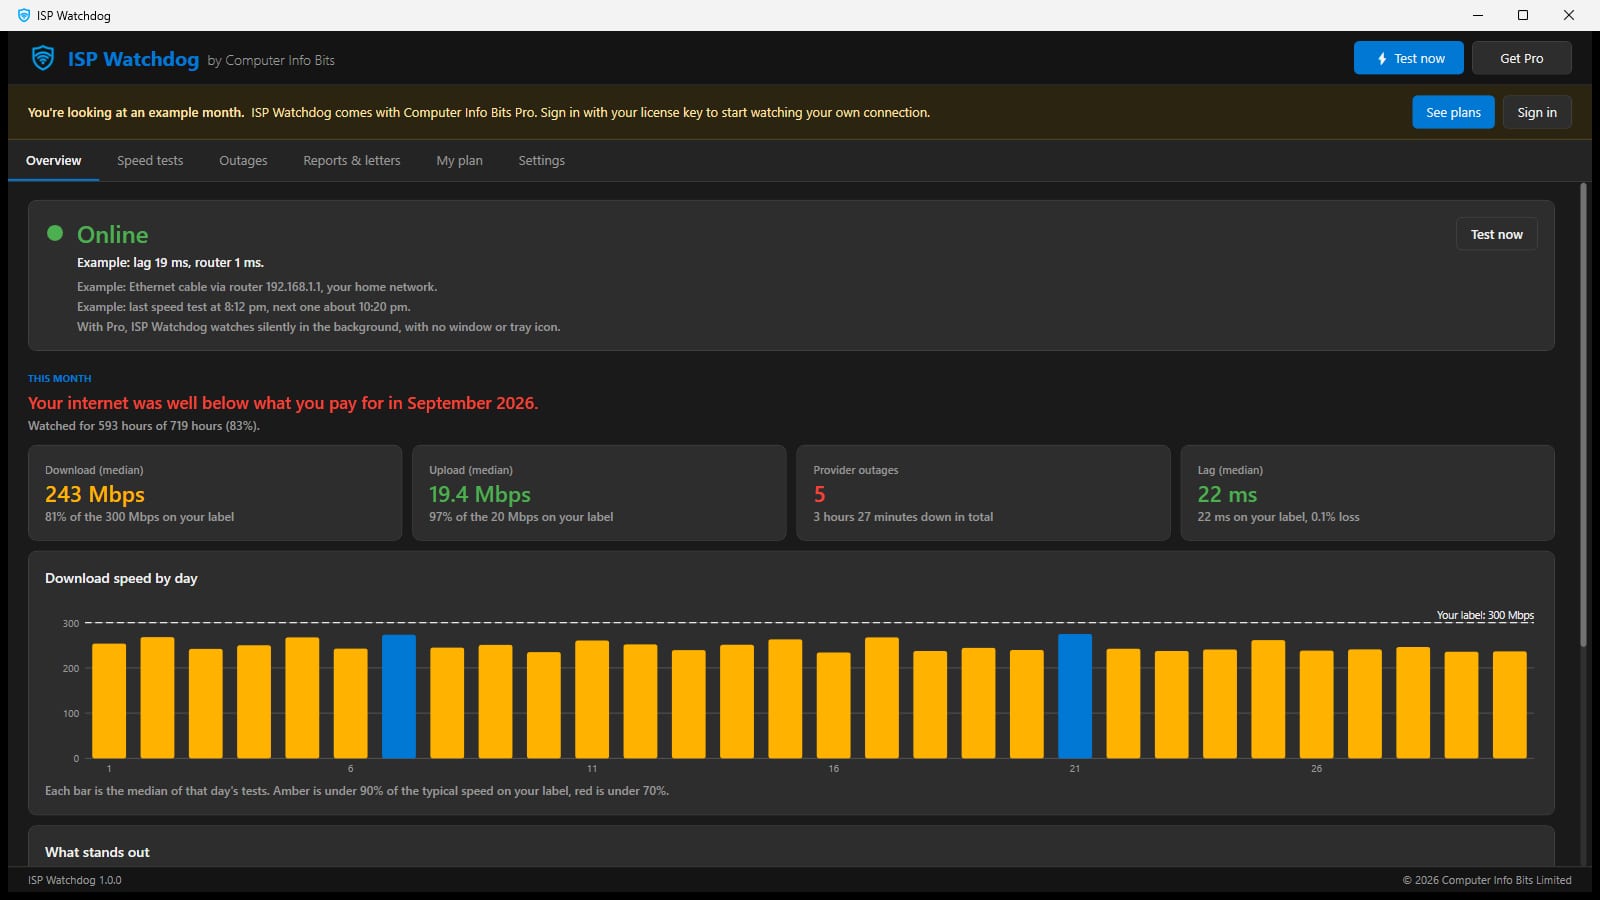Image resolution: width=1600 pixels, height=900 pixels.
Task: Click the Upload (median) 19.4 Mbps card
Action: pyautogui.click(x=599, y=493)
